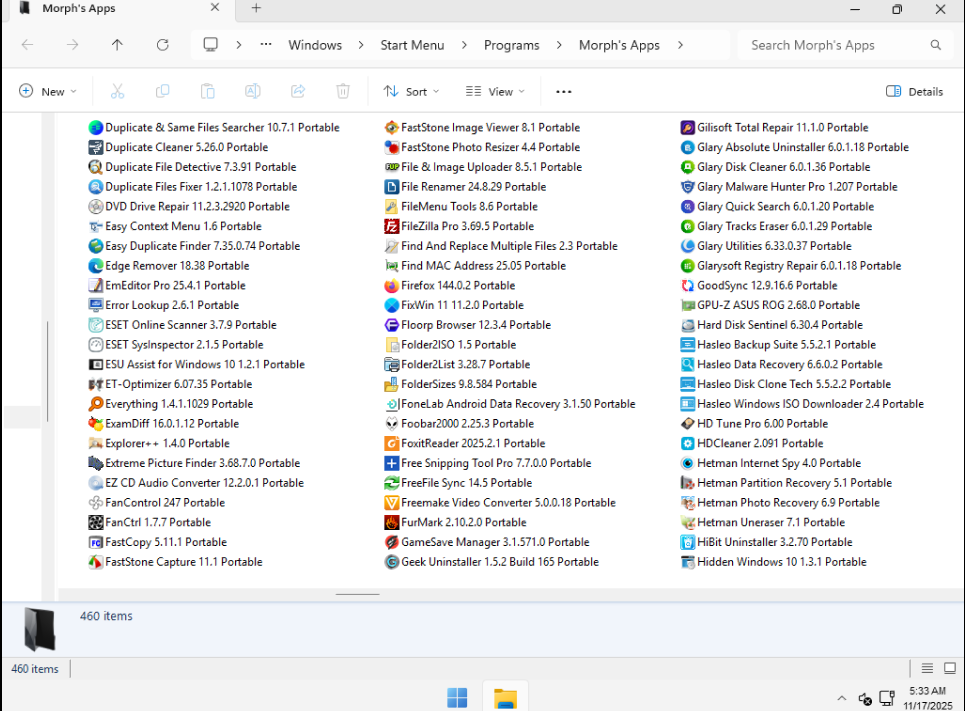Select the Edge Remover 18.38 Portable icon
The width and height of the screenshot is (965, 711).
click(96, 266)
